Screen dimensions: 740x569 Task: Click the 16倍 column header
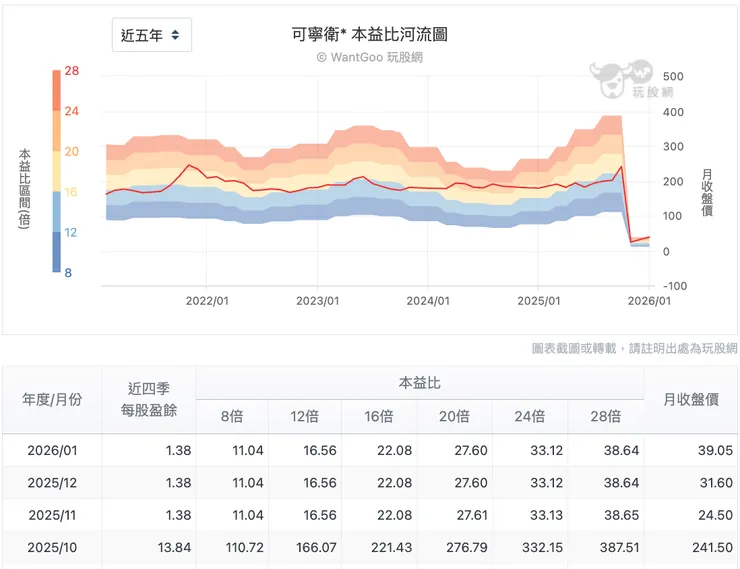tap(379, 416)
